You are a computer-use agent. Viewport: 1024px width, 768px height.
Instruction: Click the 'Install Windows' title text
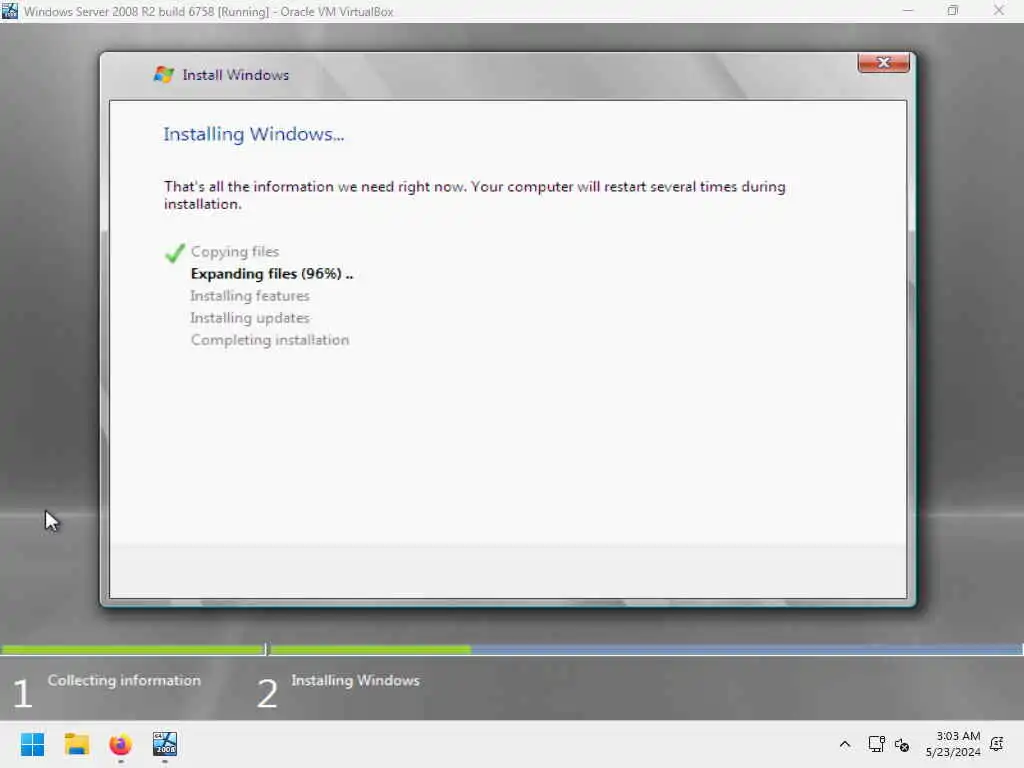coord(236,75)
